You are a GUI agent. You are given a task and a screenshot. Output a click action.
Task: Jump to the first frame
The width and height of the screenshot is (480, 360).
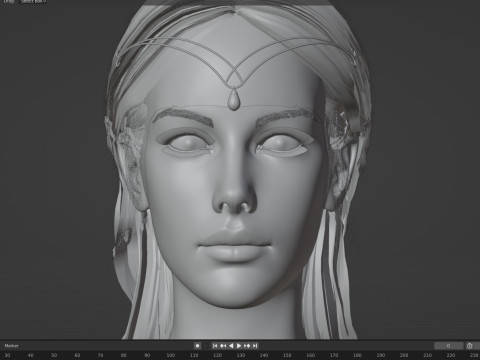[x=215, y=346]
